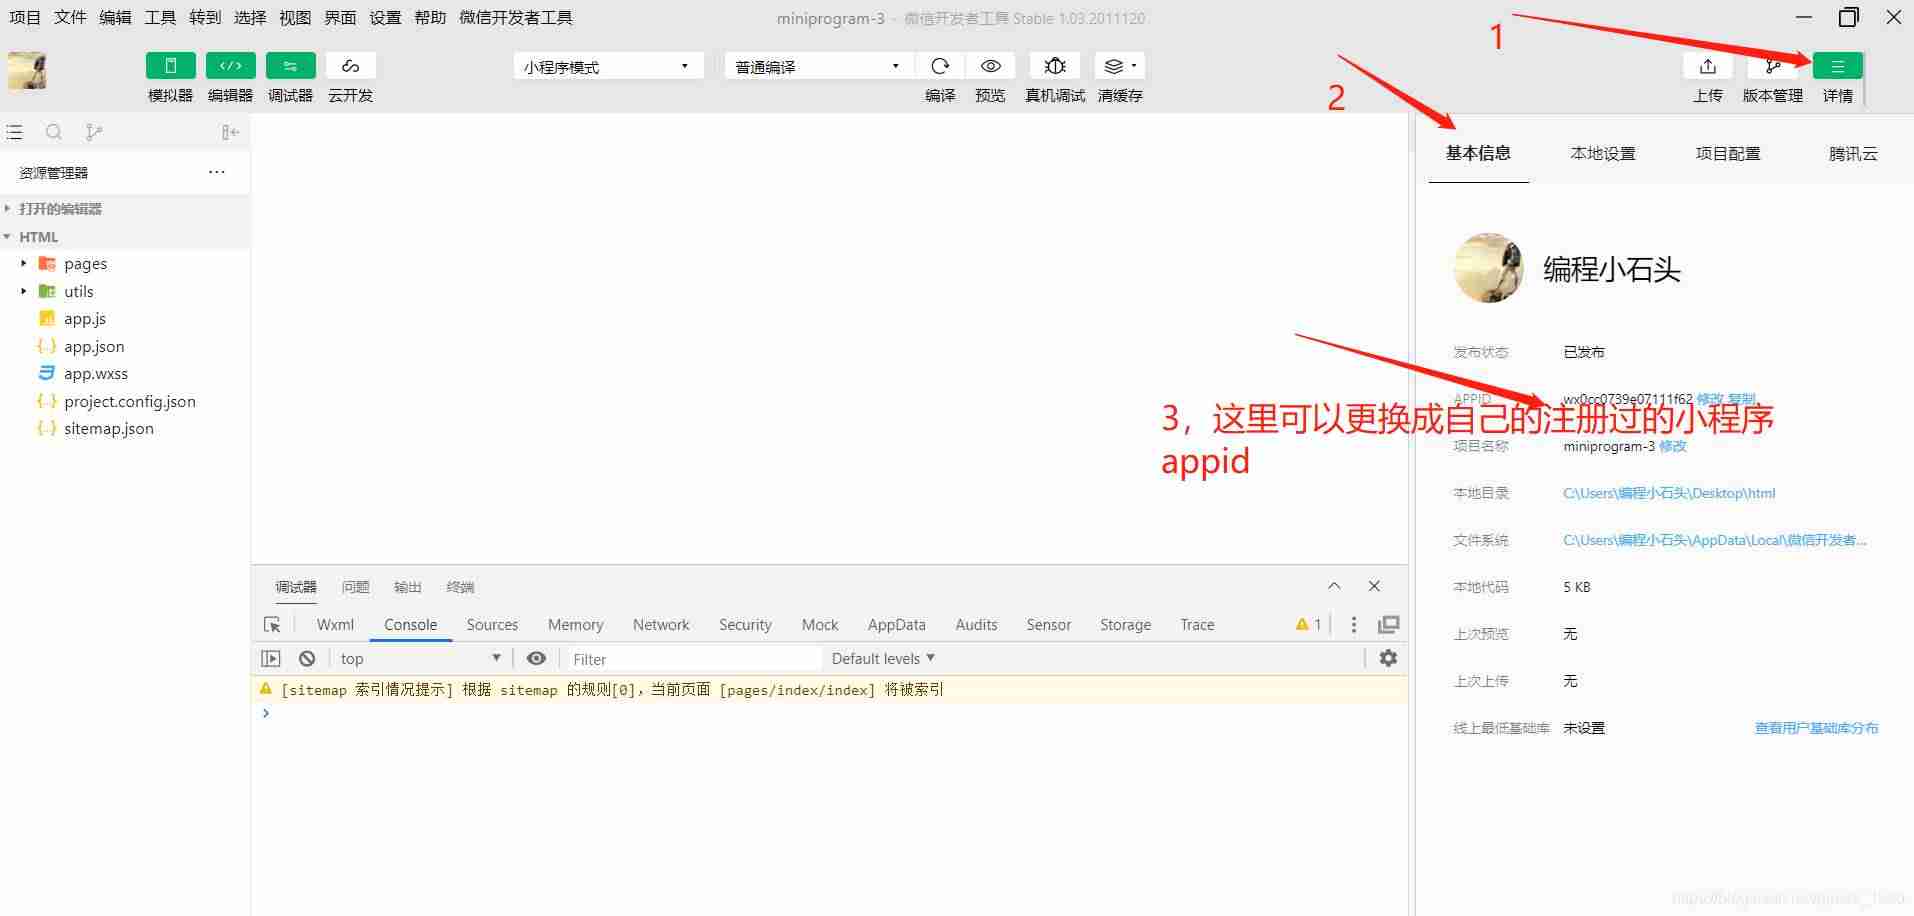The width and height of the screenshot is (1914, 916).
Task: Close the debugger panel
Action: point(1374,586)
